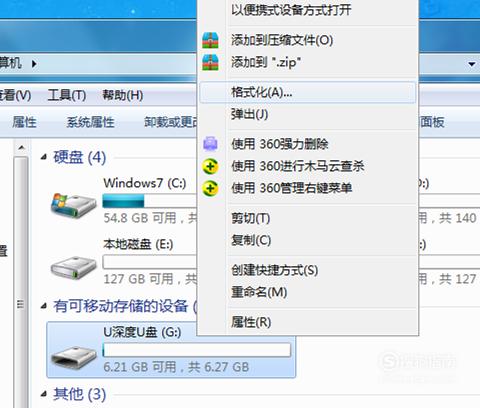The height and width of the screenshot is (408, 480).
Task: Select the U深度U盘 (G:) removable drive icon
Action: pos(74,356)
